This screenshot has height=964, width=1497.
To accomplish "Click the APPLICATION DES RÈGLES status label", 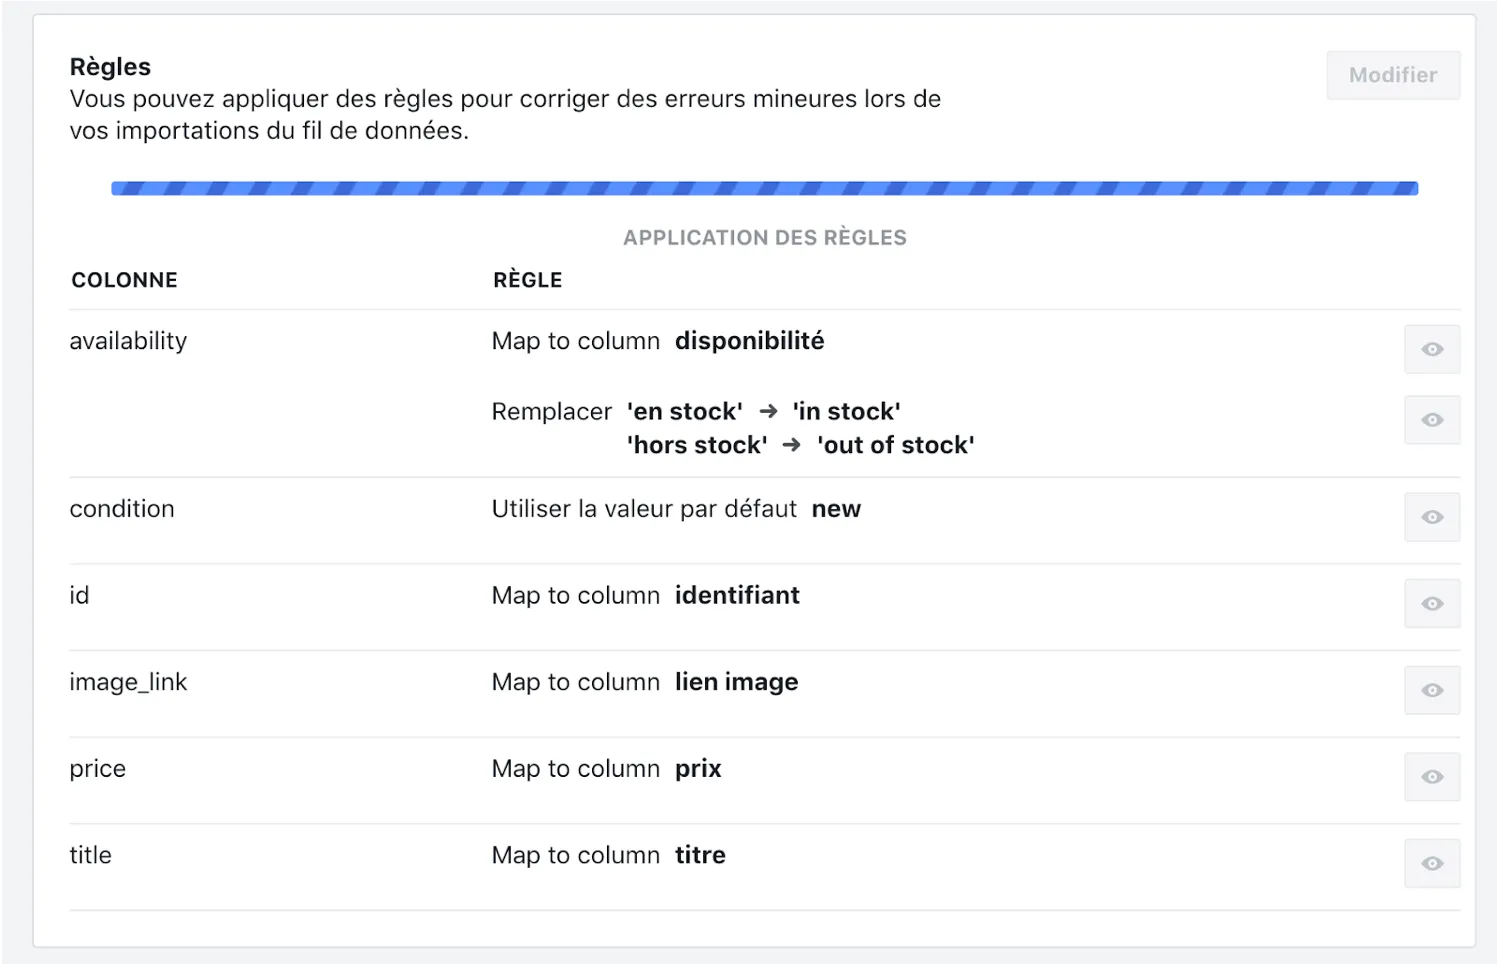I will (764, 238).
